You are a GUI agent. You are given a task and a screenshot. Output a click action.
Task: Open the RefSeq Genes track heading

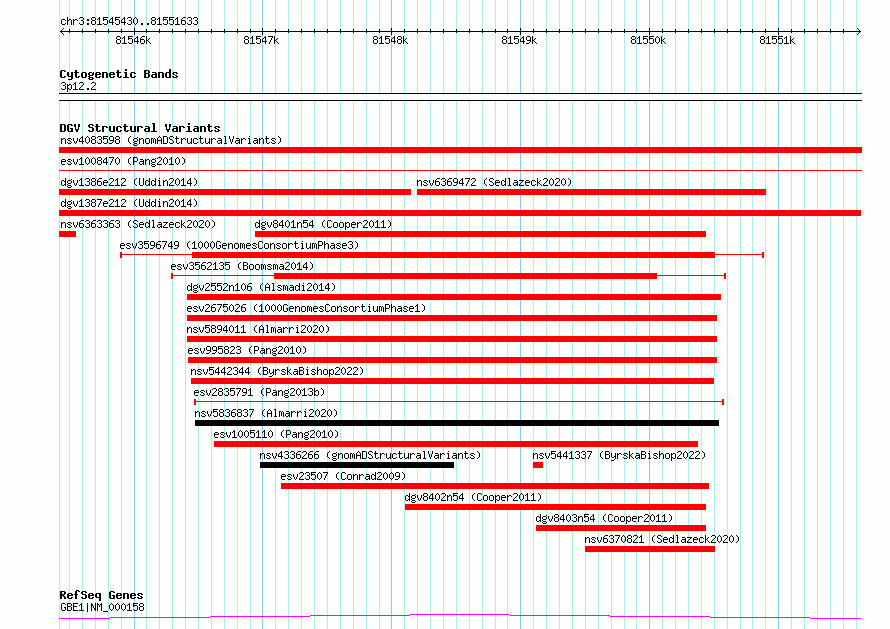(101, 595)
